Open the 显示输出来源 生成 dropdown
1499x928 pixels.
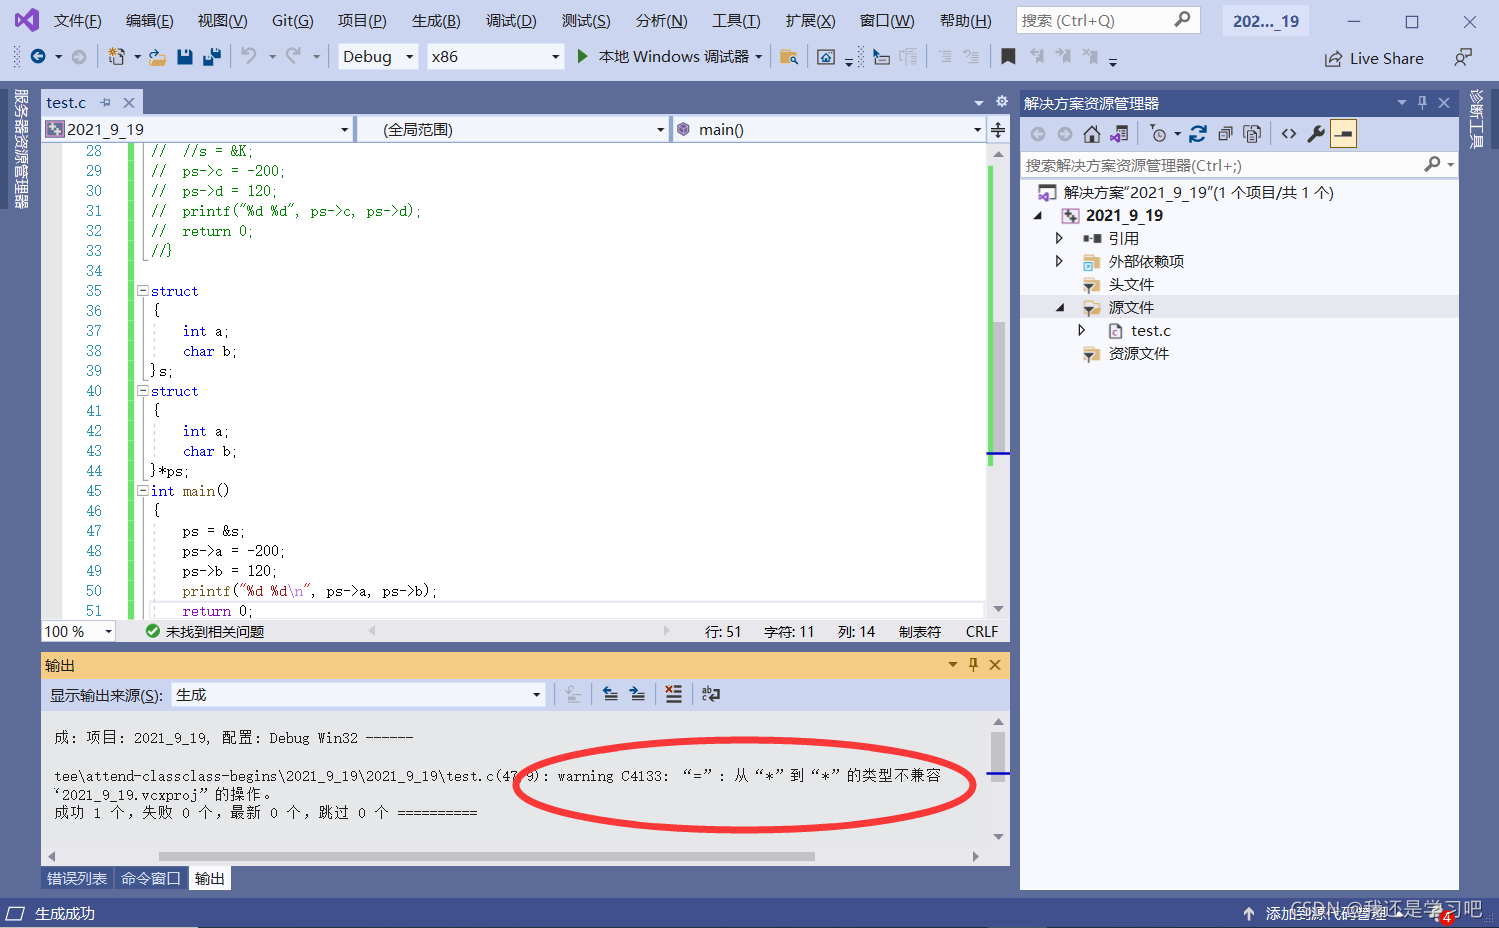358,695
